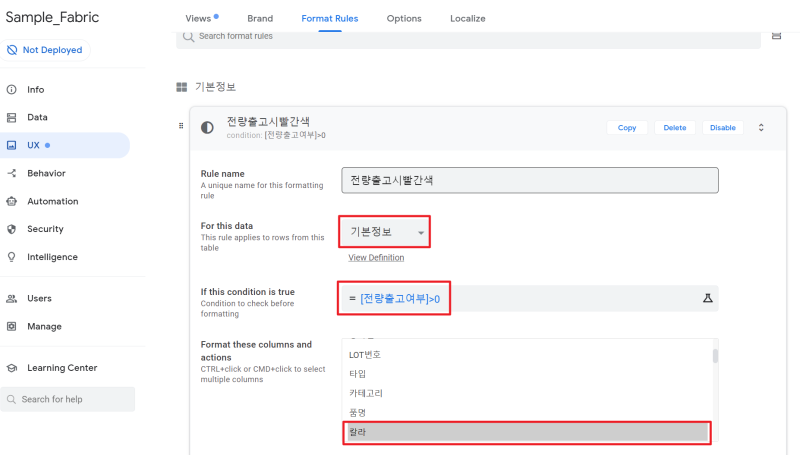Collapse the rule with the up-down arrows
This screenshot has width=800, height=455.
(x=761, y=128)
